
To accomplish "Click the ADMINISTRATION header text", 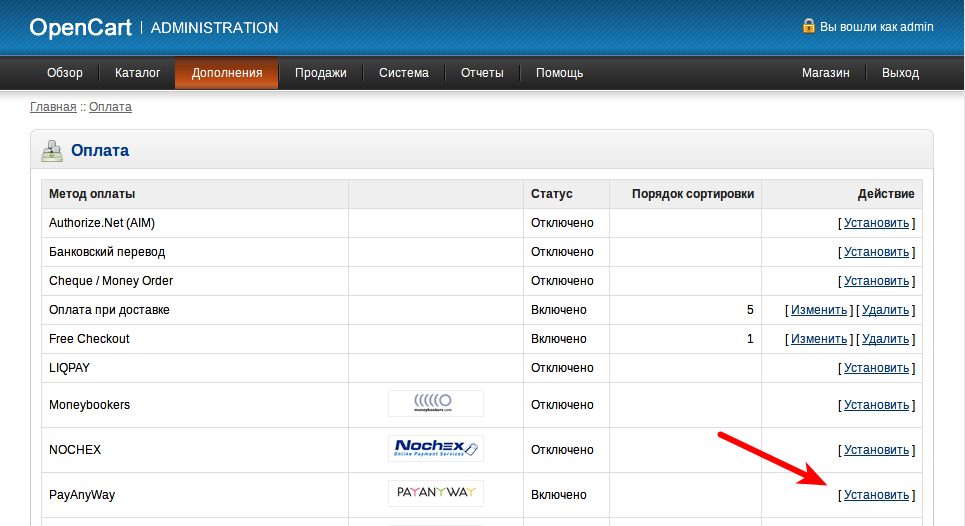I will click(x=214, y=28).
